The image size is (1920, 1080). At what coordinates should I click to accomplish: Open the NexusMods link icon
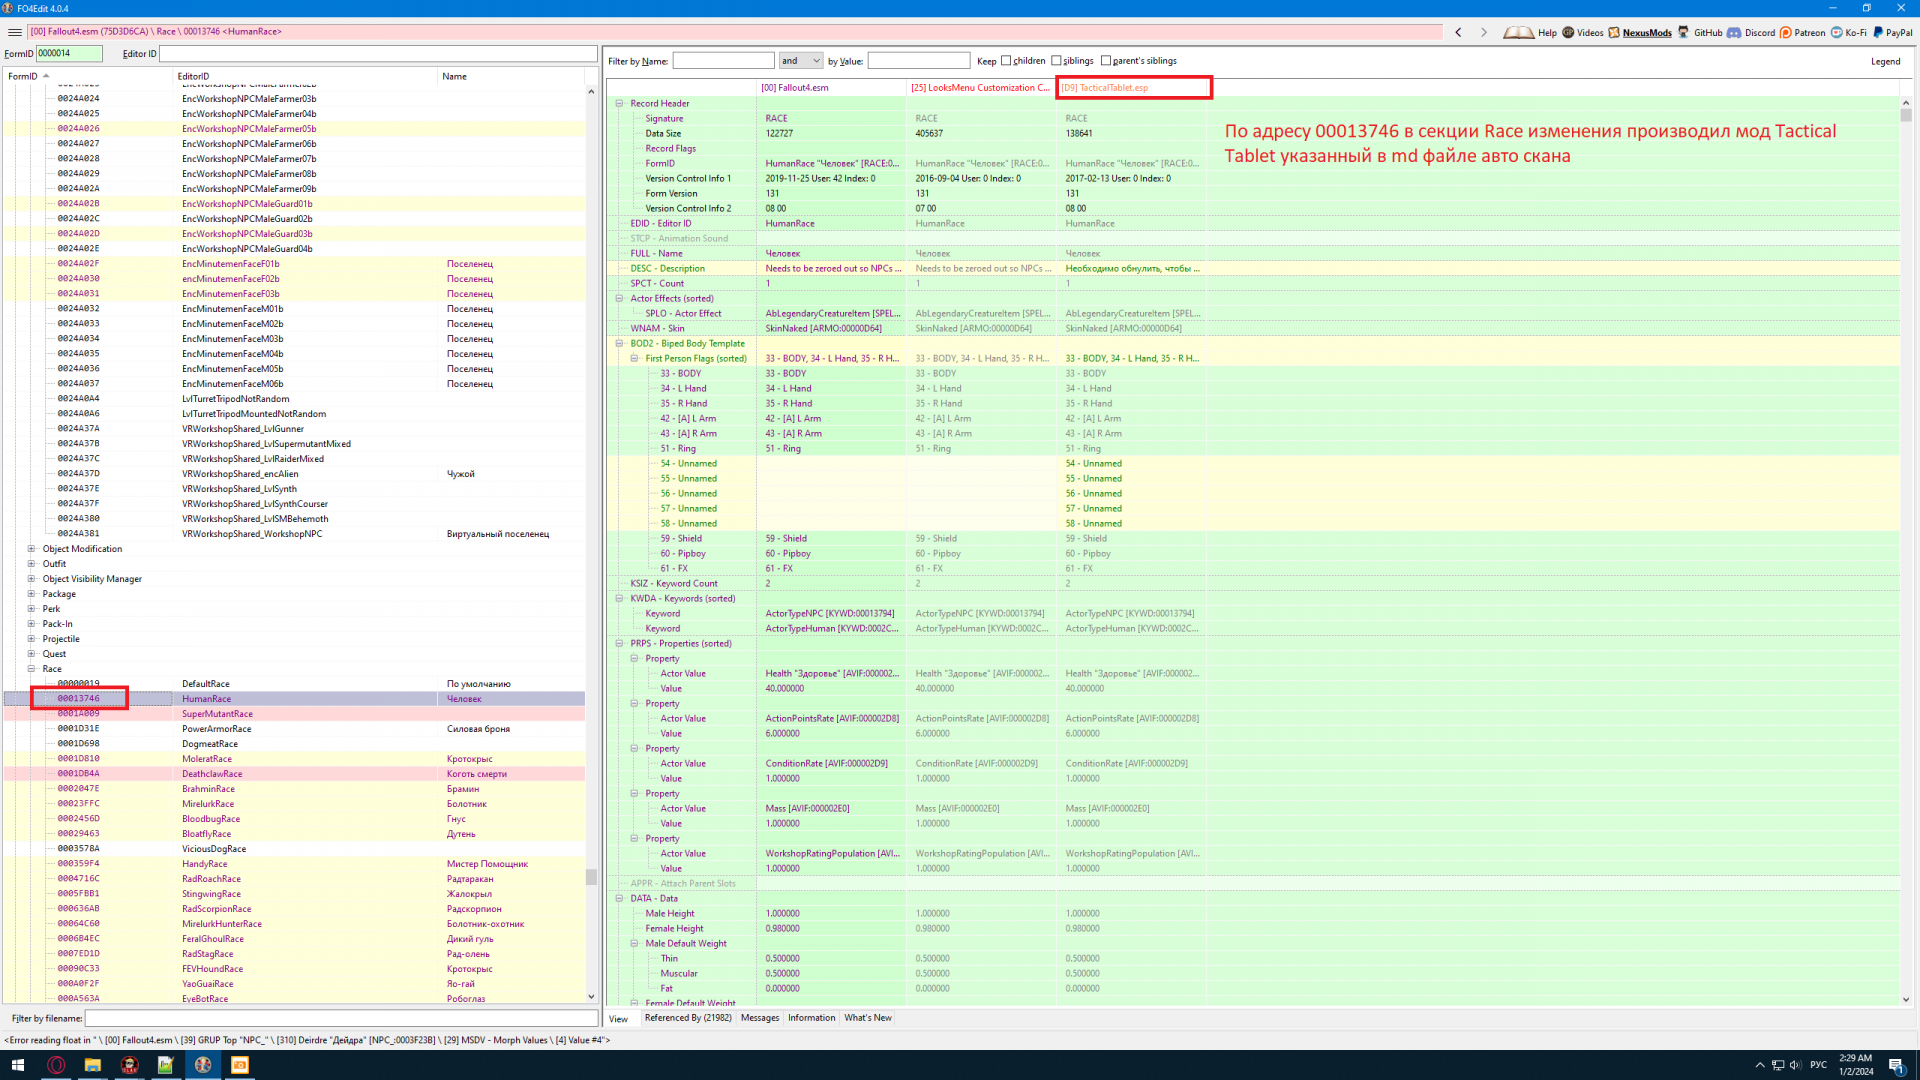point(1614,32)
